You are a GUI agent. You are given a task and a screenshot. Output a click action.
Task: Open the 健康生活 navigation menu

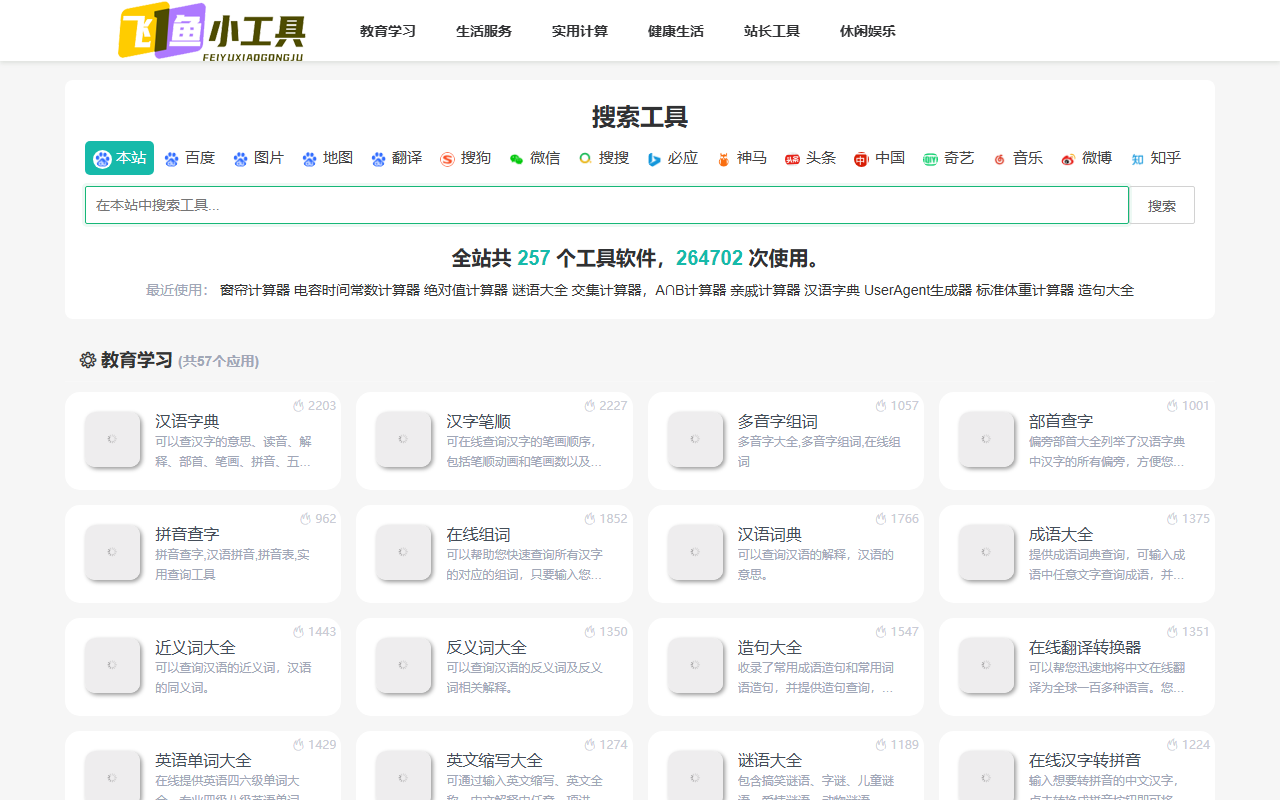(676, 31)
